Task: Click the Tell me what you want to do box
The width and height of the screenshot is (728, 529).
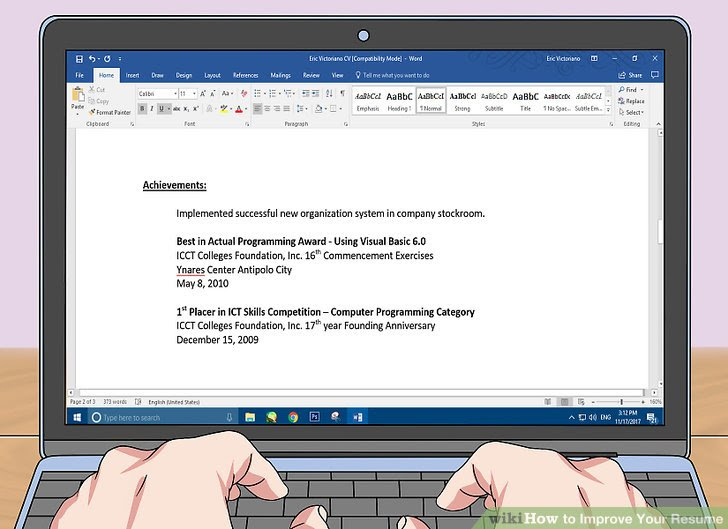Action: (x=393, y=75)
